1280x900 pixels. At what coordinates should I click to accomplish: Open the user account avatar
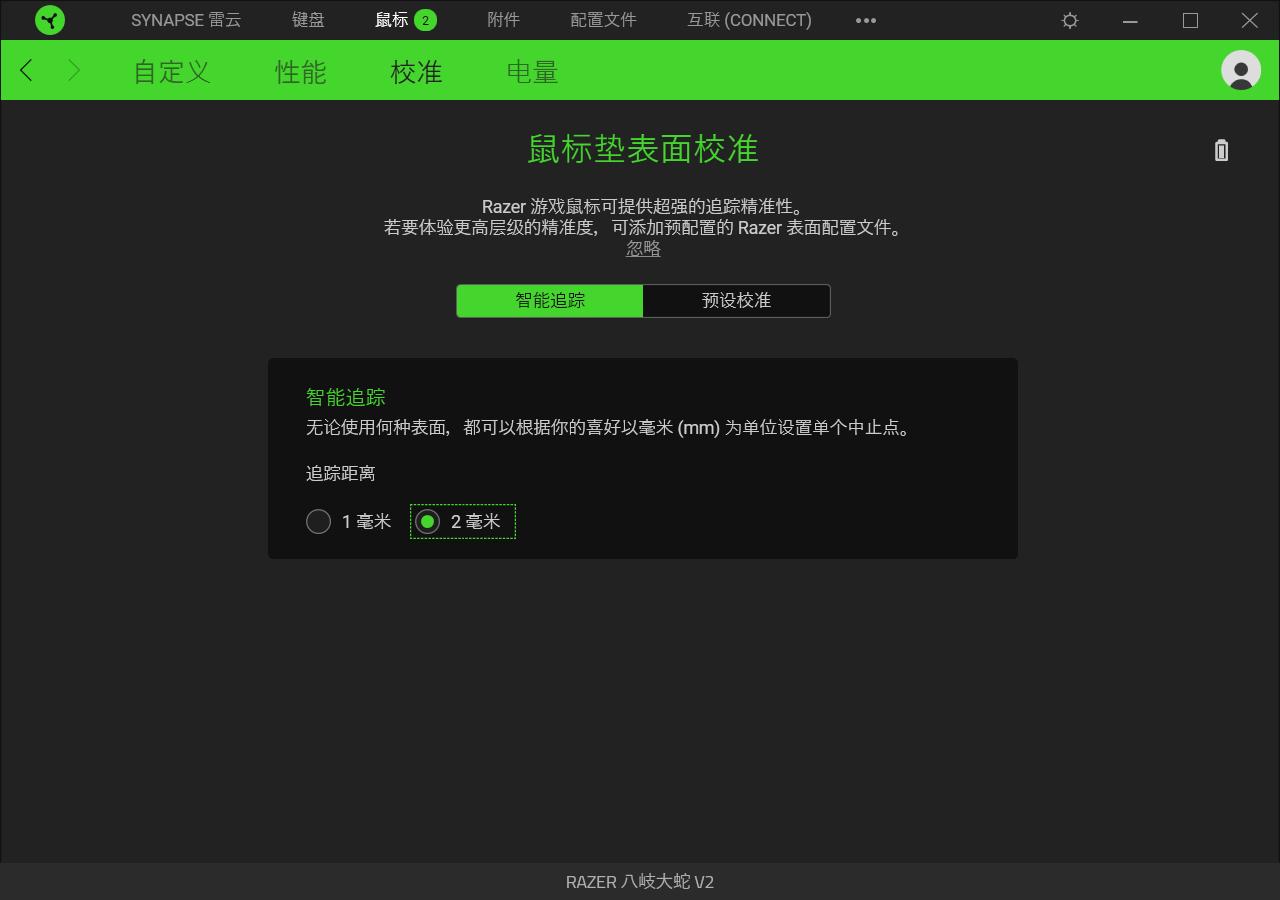click(x=1240, y=71)
